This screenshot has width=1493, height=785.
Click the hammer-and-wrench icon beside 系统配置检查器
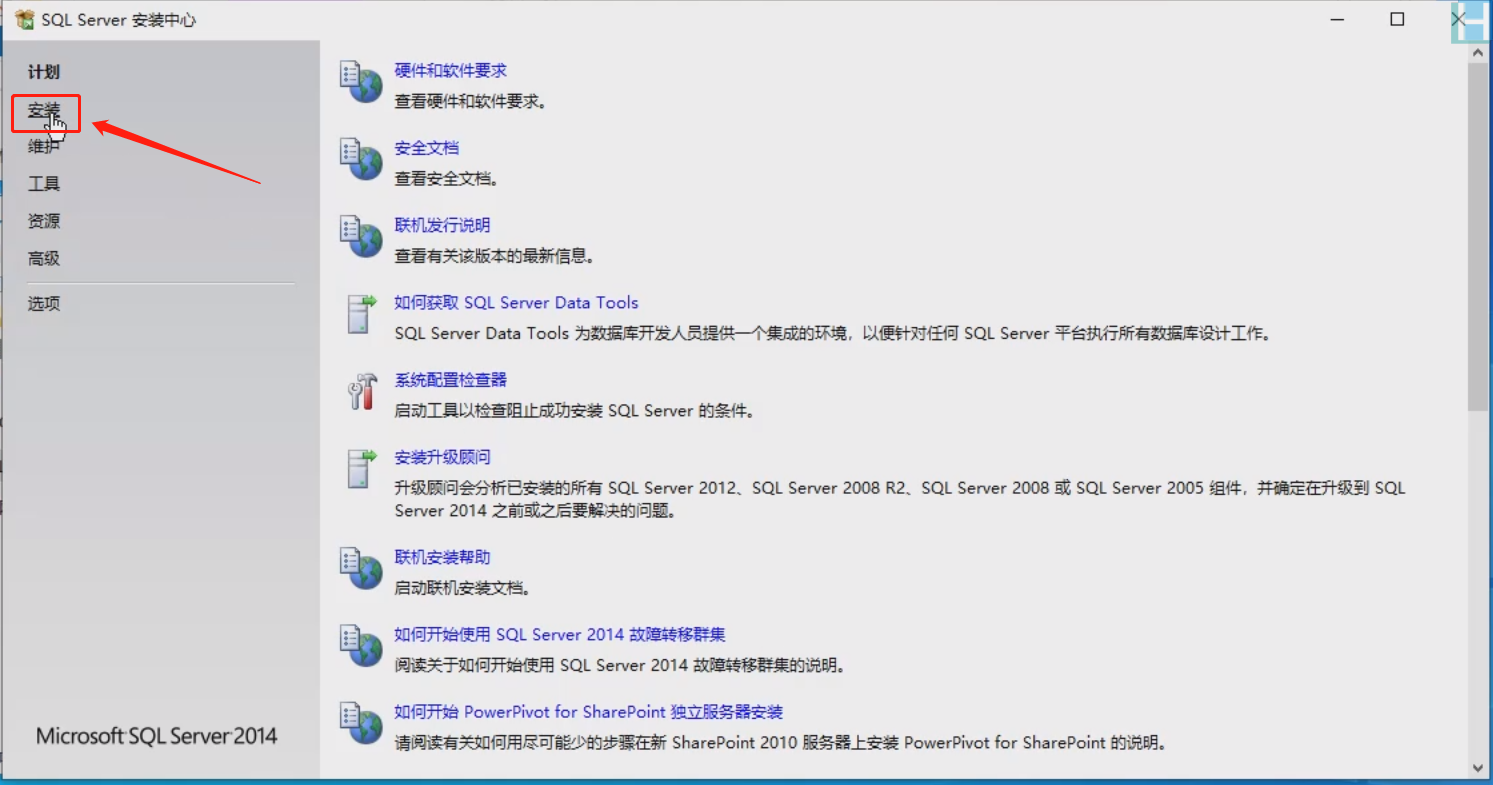click(x=361, y=391)
